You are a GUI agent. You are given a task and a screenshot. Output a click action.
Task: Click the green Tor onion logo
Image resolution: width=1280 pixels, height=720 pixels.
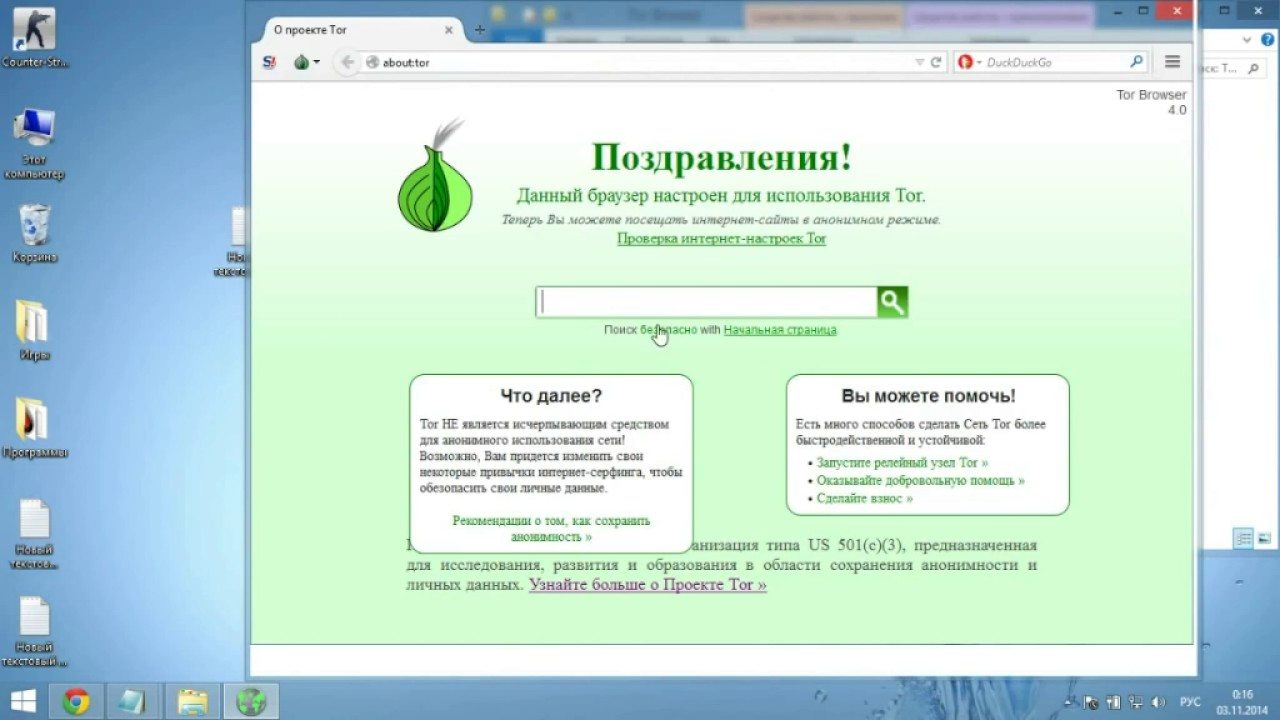pyautogui.click(x=434, y=177)
